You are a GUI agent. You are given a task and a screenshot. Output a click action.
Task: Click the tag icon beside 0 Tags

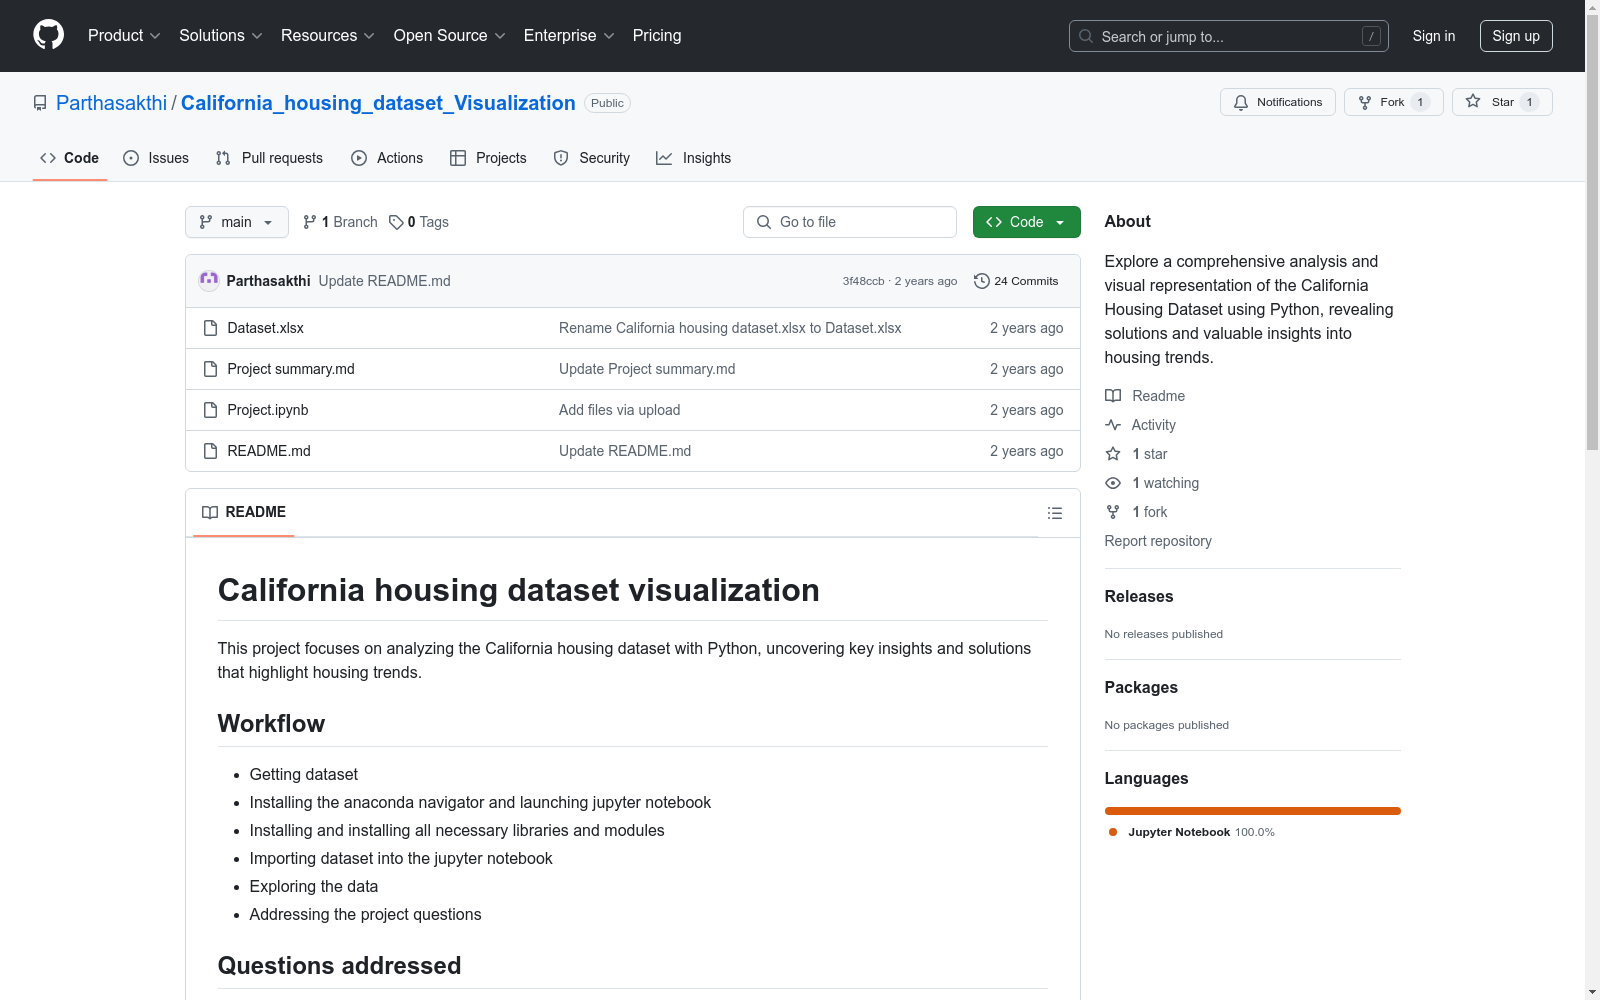coord(396,222)
